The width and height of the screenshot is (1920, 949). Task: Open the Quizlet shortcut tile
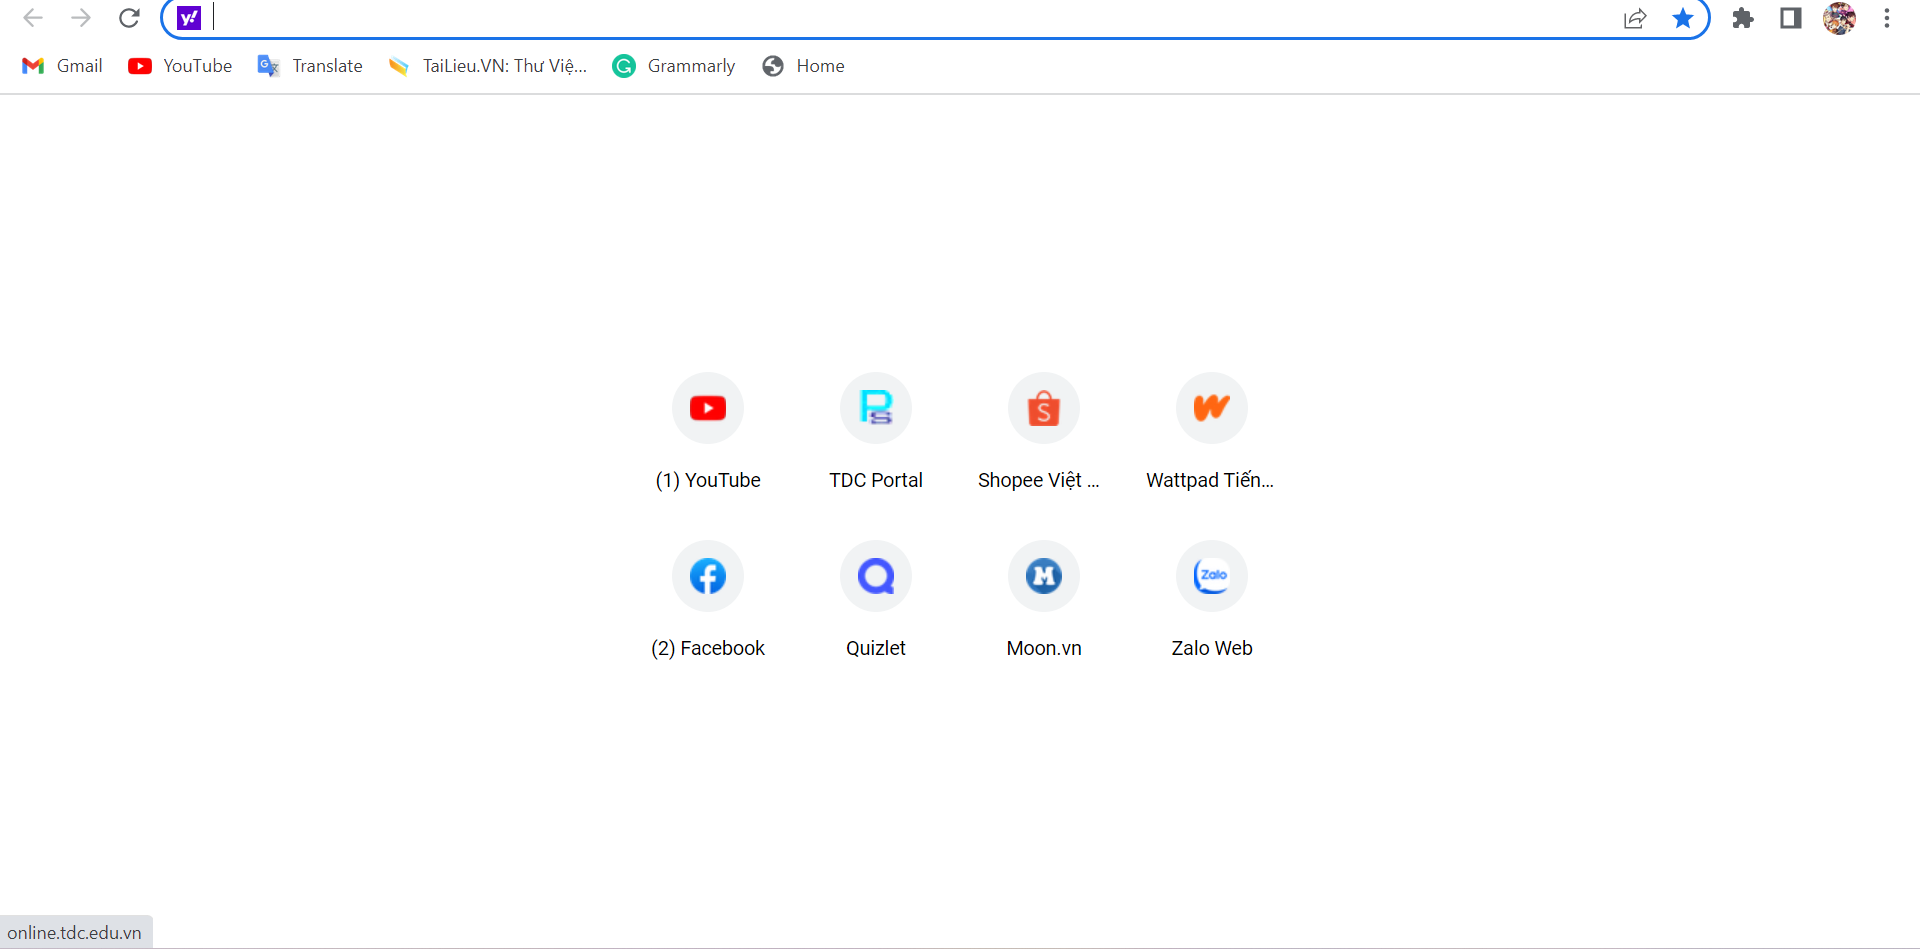click(876, 600)
